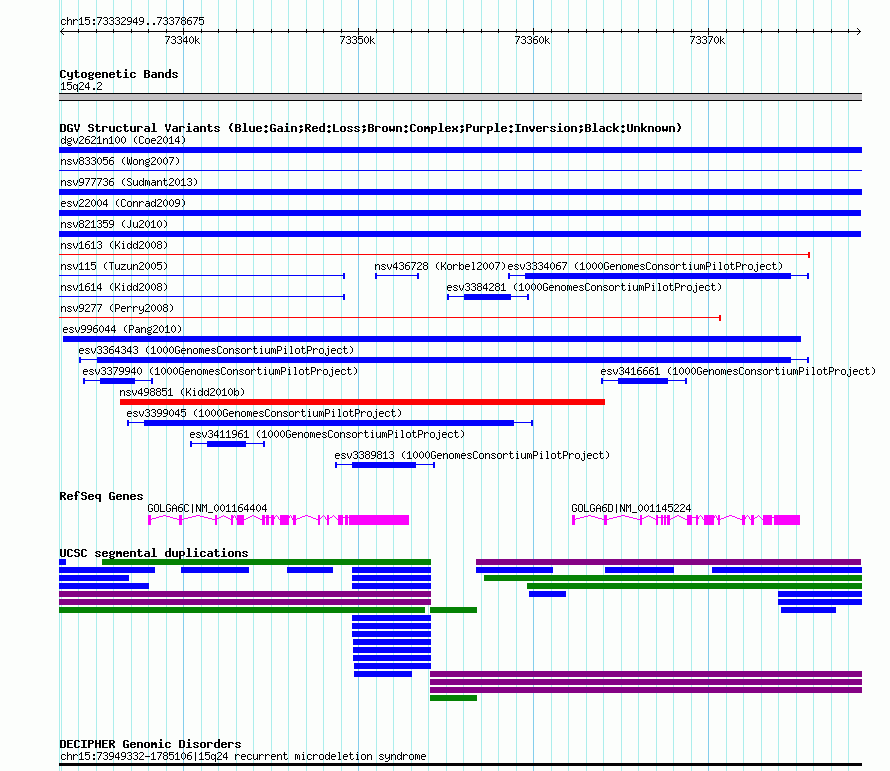Click the esv3389813 thick blue bar

click(384, 466)
